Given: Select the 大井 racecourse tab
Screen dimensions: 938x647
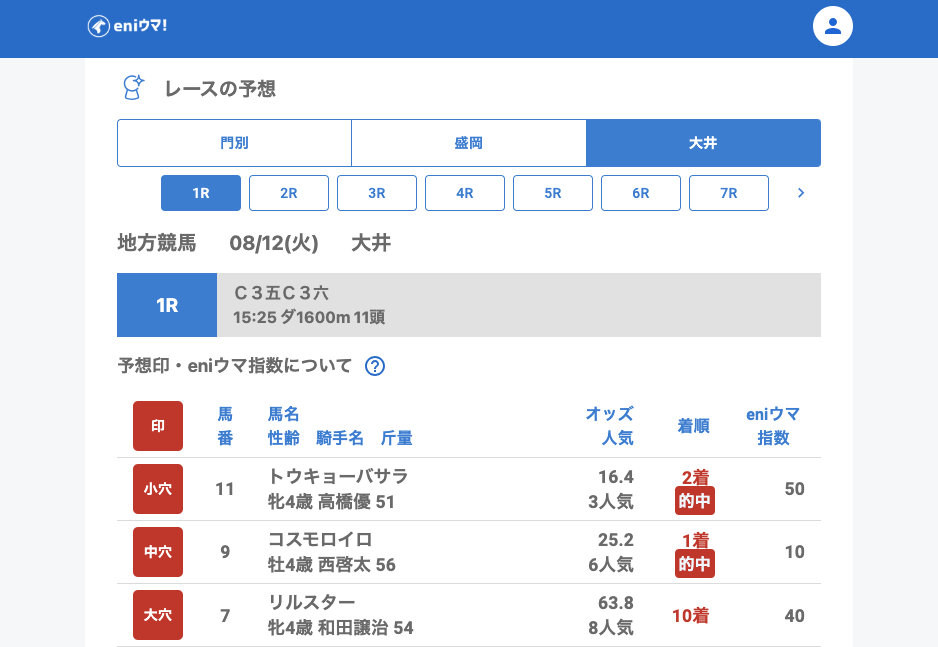Looking at the screenshot, I should (703, 143).
